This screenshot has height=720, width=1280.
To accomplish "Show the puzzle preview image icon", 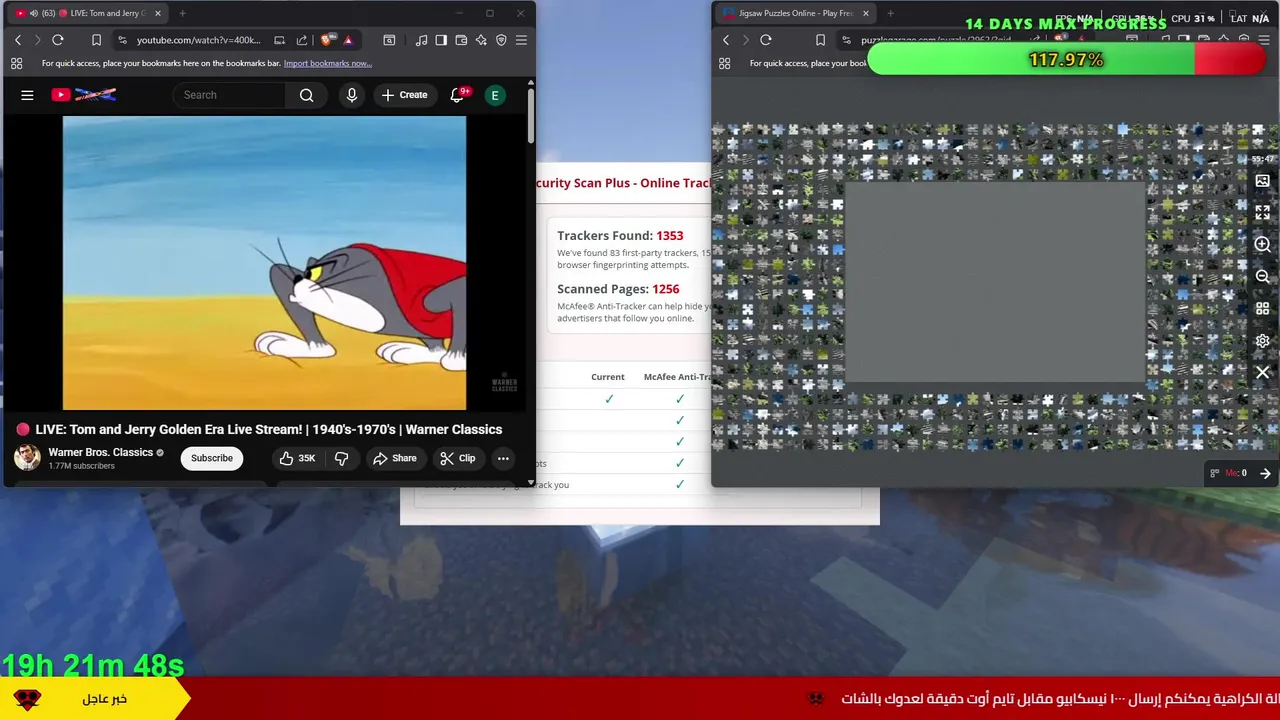I will (1263, 181).
